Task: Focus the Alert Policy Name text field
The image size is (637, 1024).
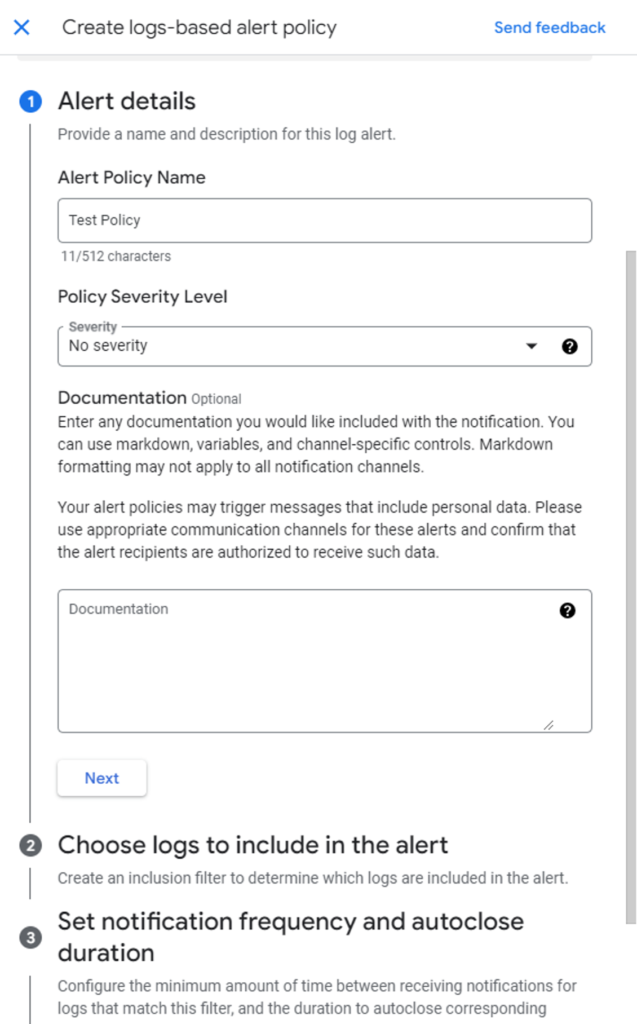Action: [324, 220]
